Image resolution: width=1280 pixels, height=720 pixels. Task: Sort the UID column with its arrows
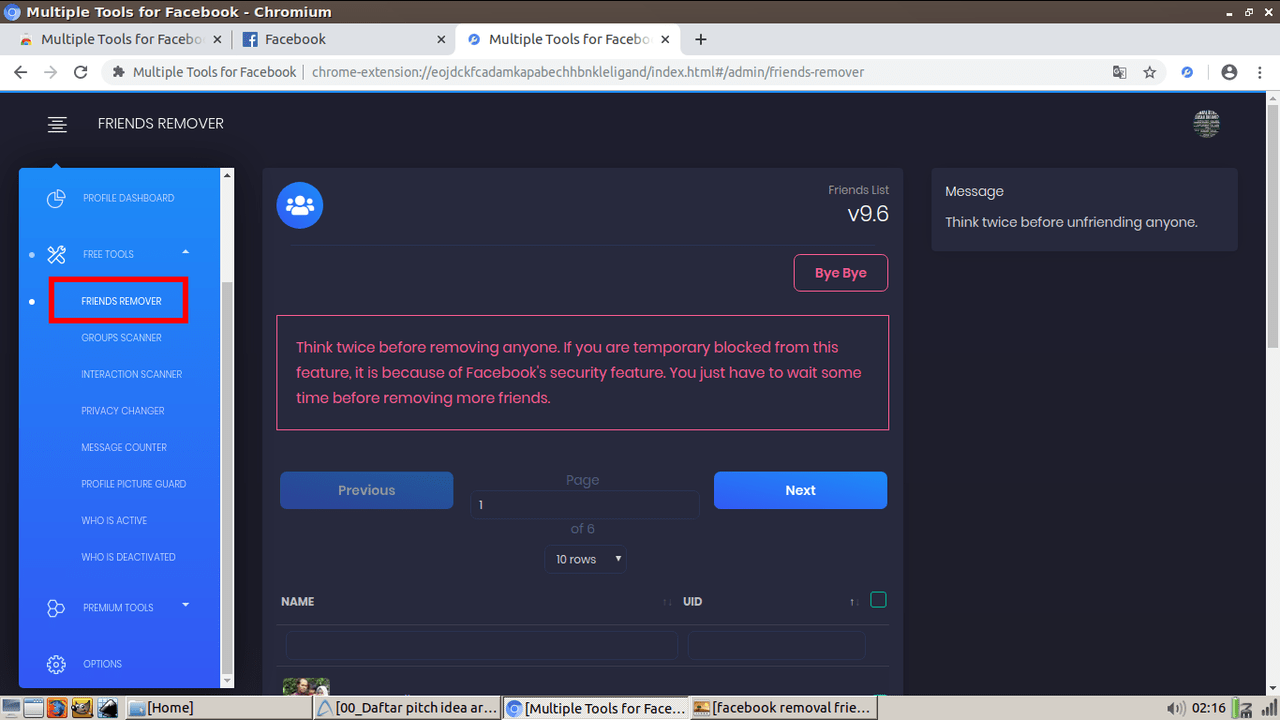coord(854,602)
